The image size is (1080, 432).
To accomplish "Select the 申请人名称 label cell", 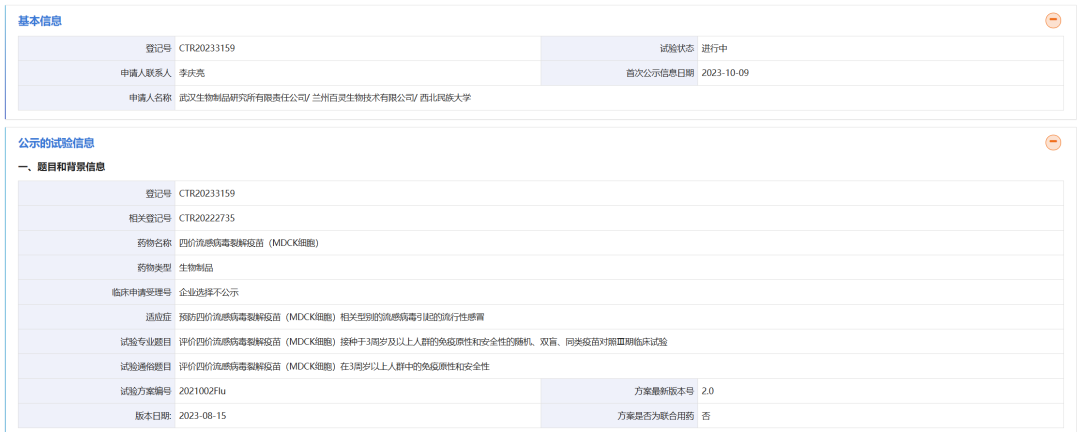I will point(96,98).
